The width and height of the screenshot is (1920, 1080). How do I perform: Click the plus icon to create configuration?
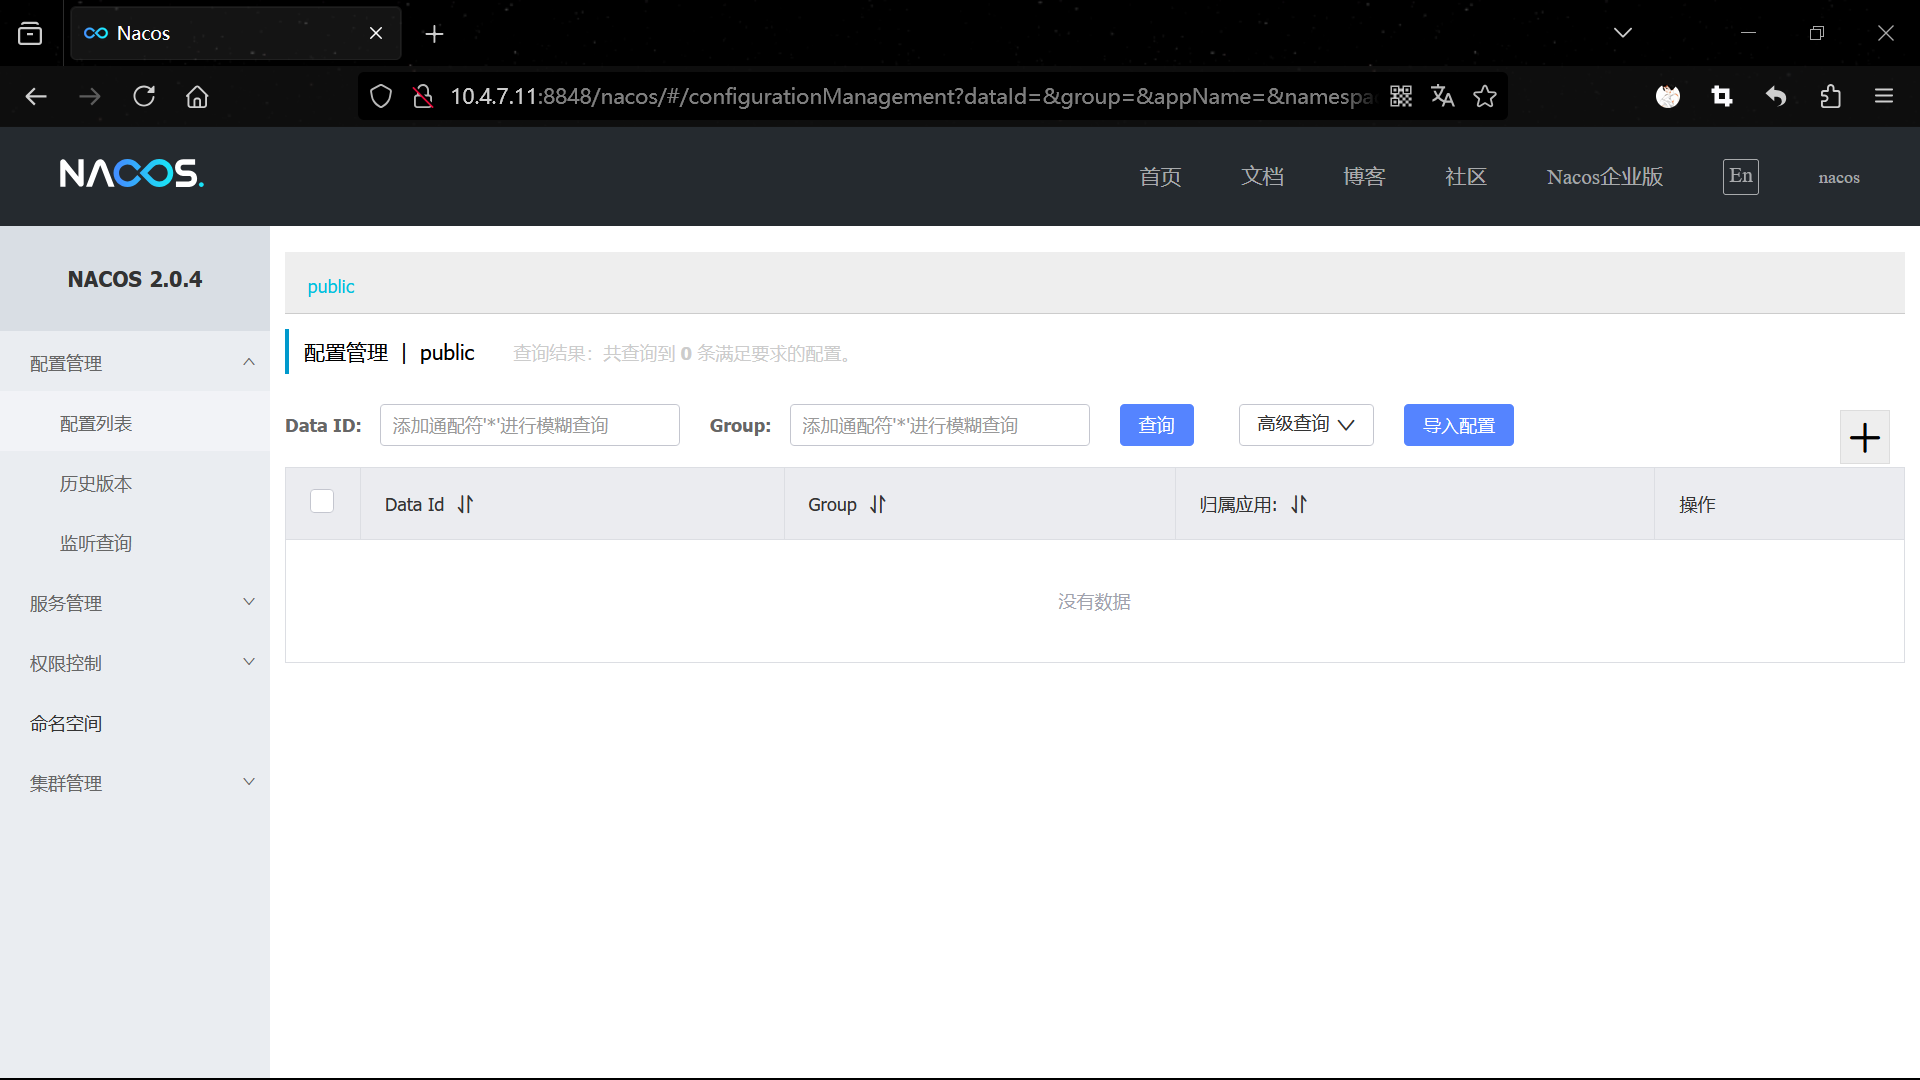coord(1864,437)
